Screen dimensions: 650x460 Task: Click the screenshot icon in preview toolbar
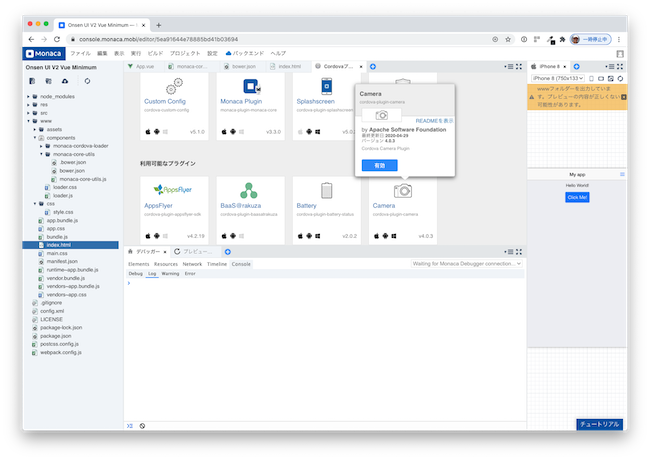click(x=611, y=78)
